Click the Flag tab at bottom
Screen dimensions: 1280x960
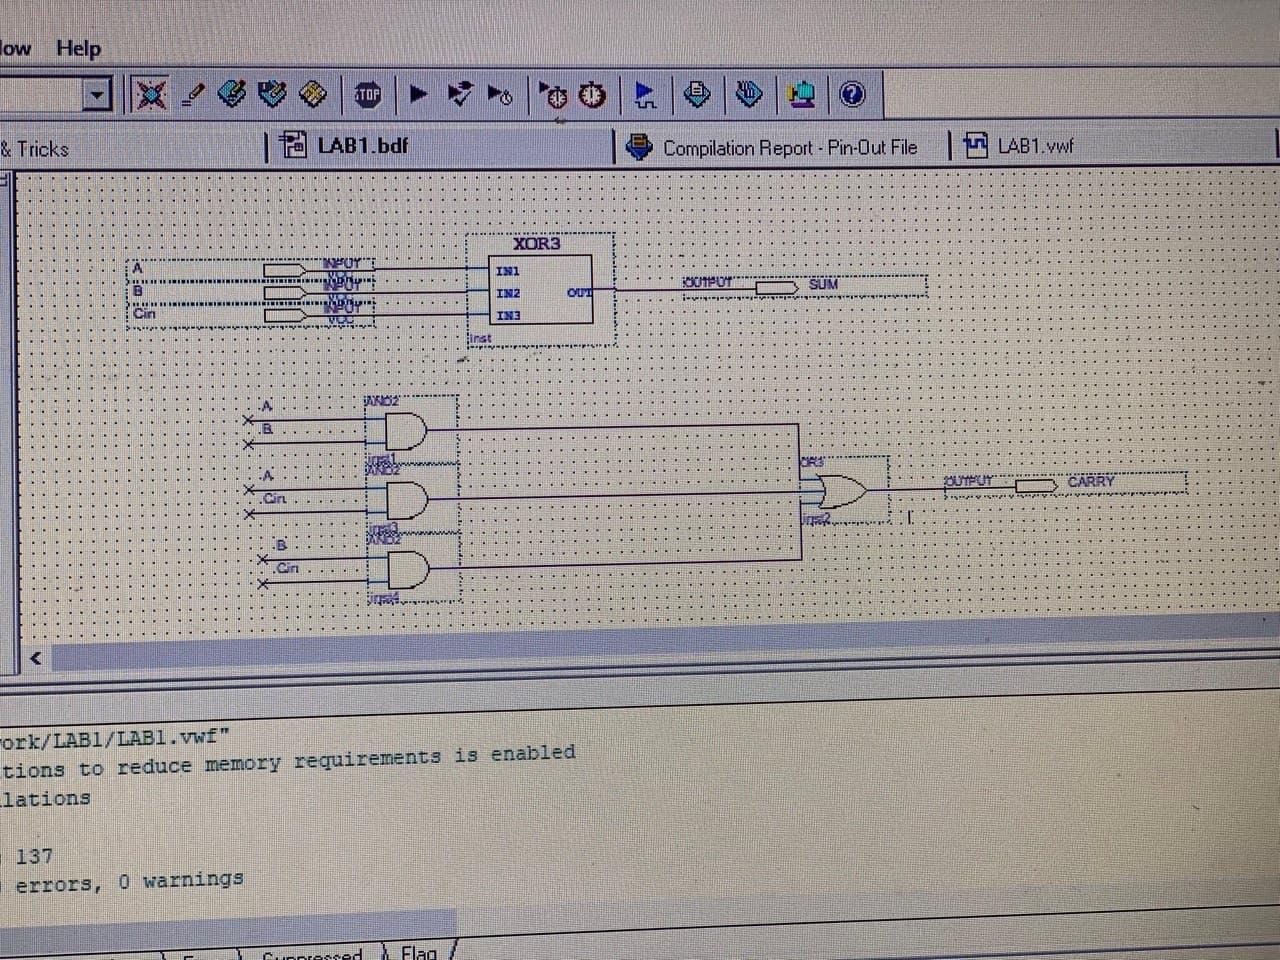coord(420,953)
